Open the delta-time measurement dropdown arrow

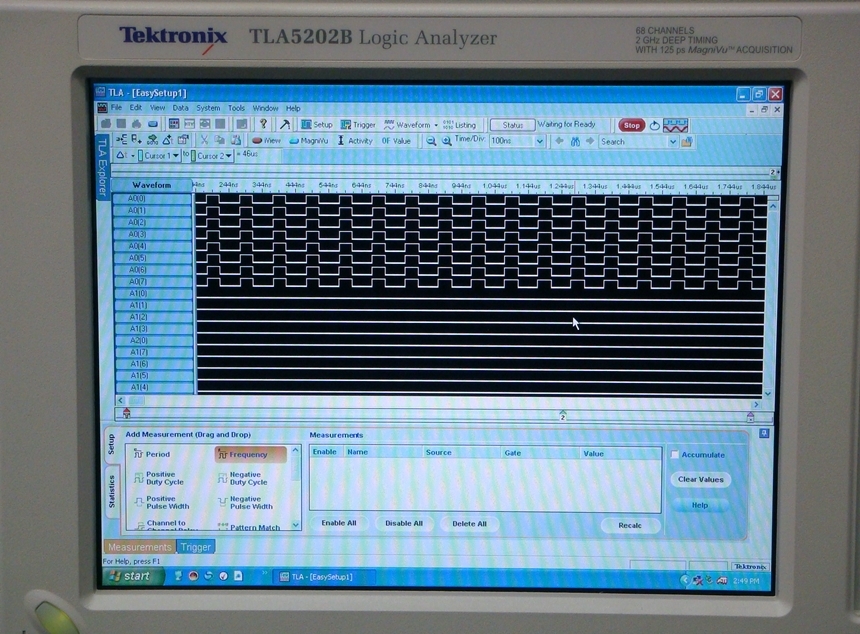tap(132, 156)
